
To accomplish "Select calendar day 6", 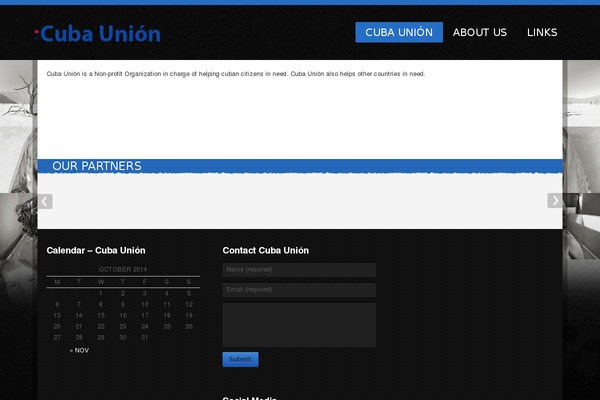I will 57,304.
